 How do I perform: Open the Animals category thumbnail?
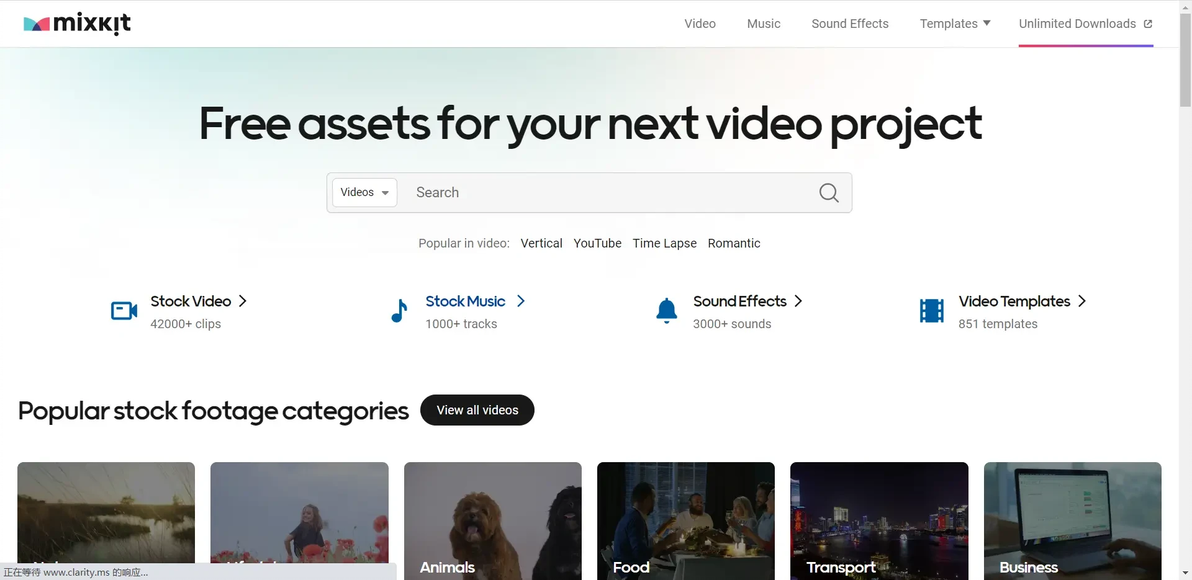coord(492,520)
